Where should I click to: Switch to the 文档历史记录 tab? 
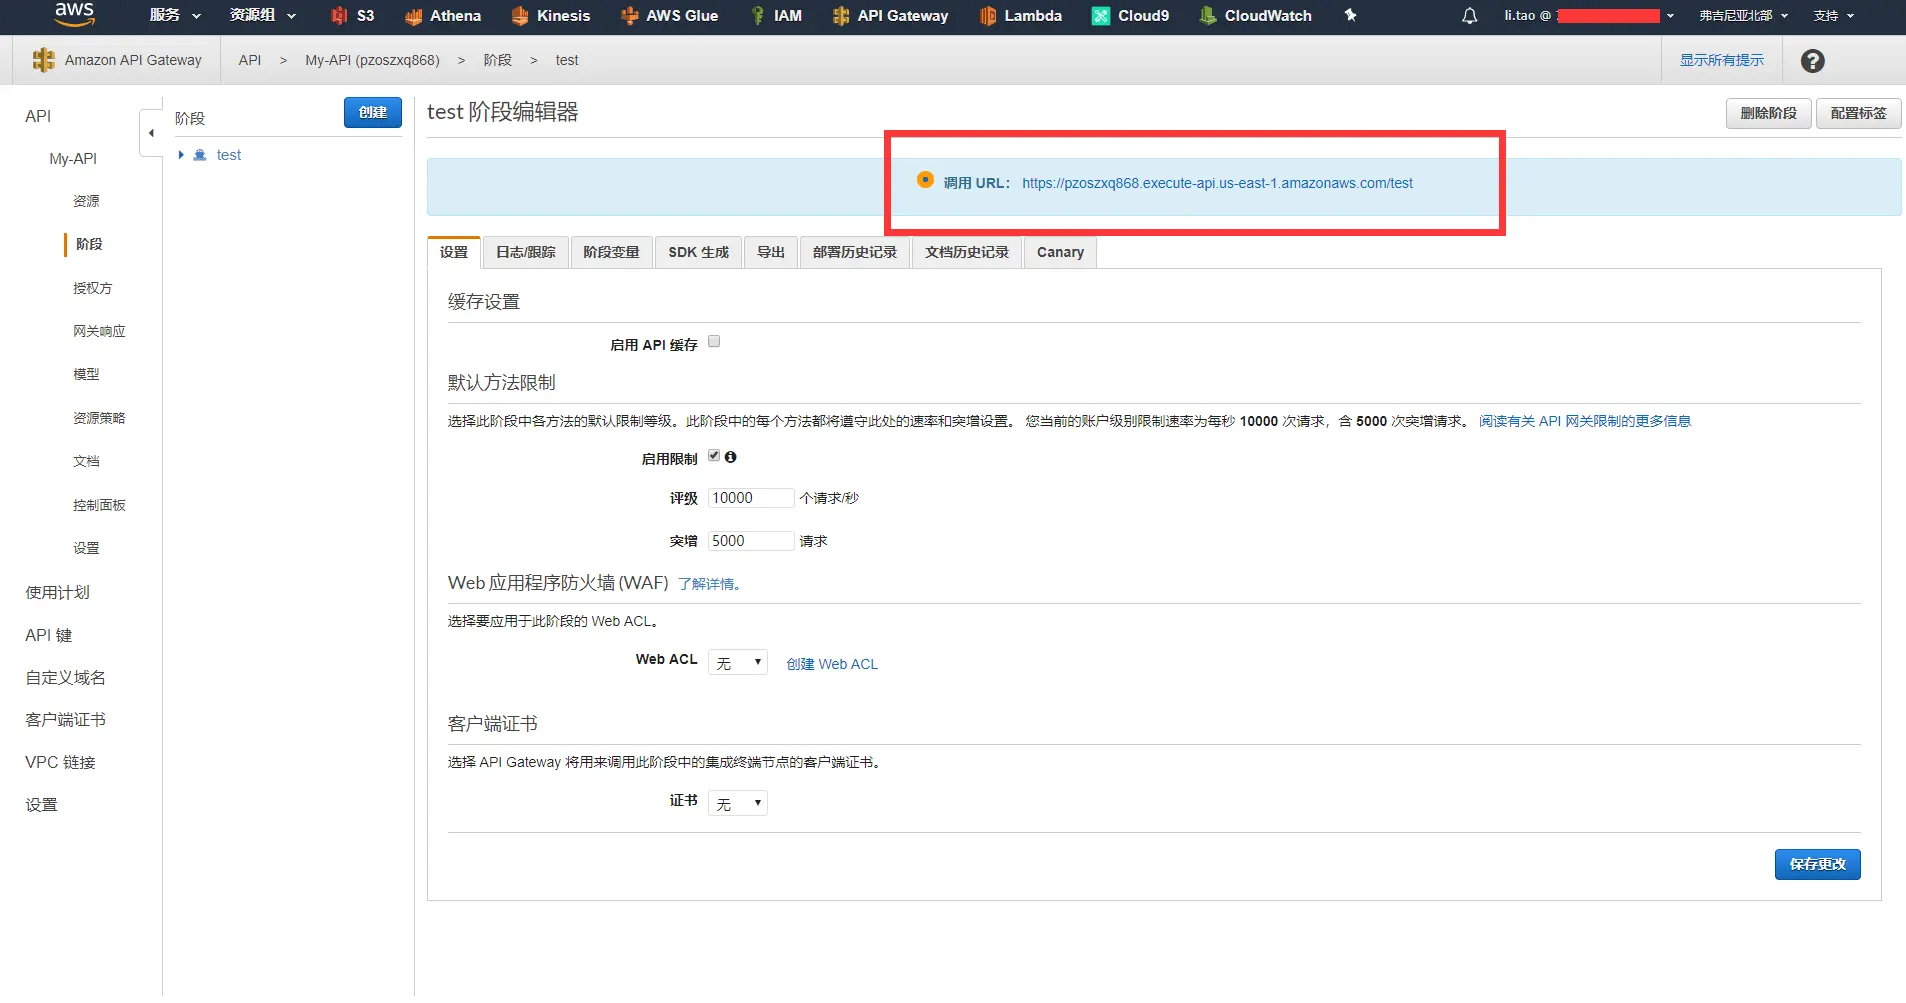pyautogui.click(x=967, y=253)
